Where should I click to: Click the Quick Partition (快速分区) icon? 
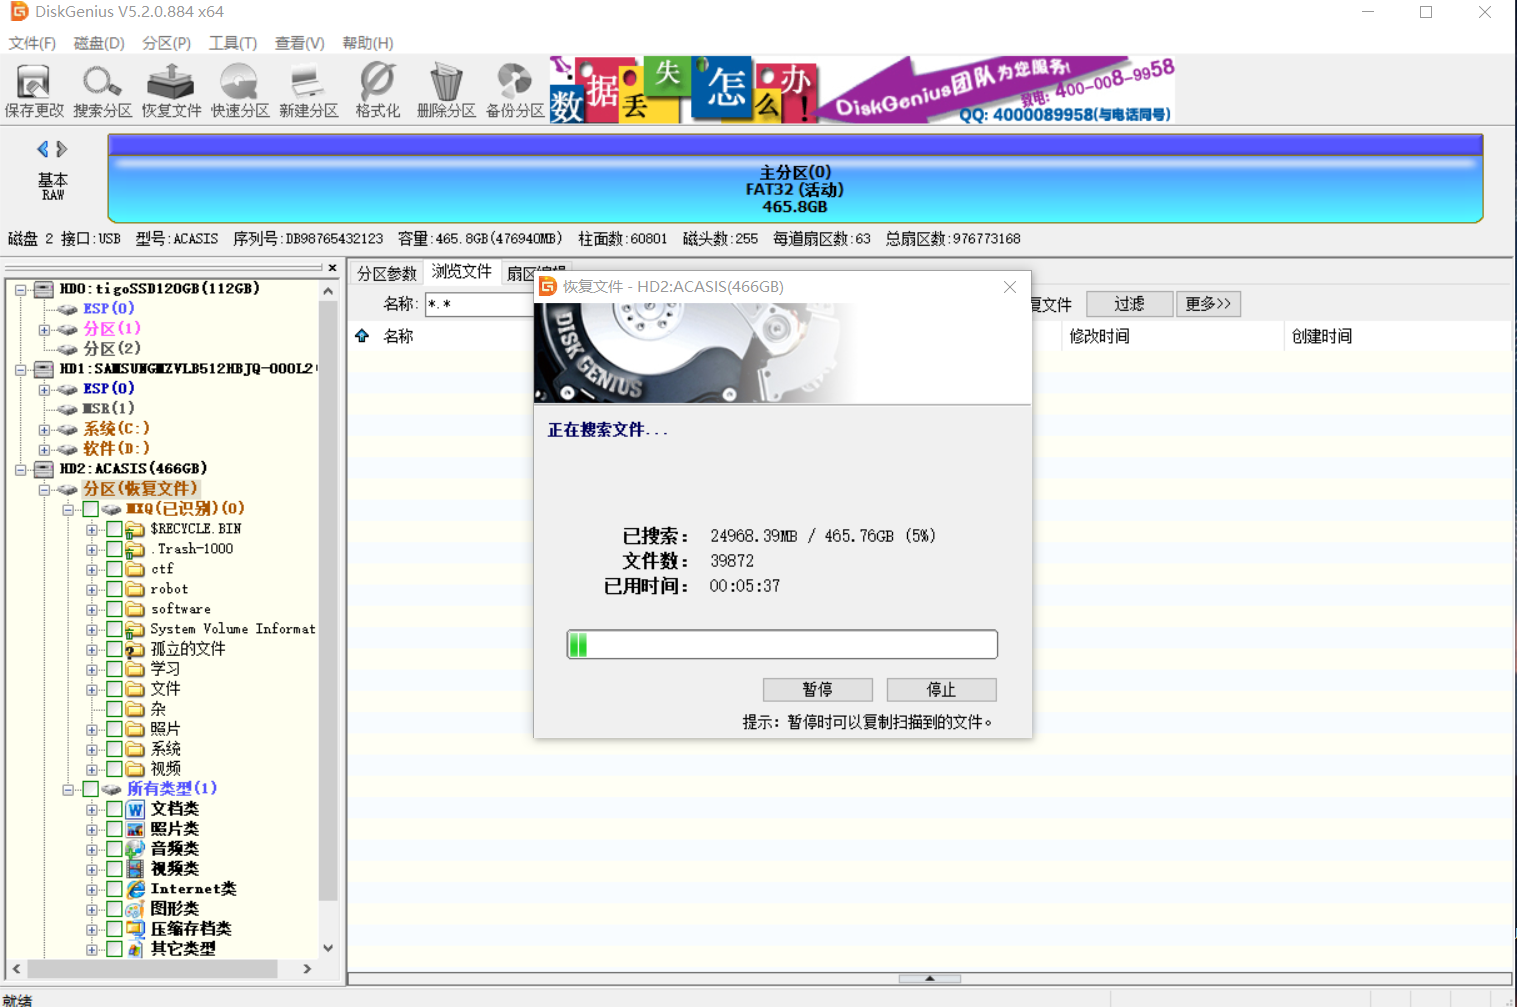tap(240, 91)
